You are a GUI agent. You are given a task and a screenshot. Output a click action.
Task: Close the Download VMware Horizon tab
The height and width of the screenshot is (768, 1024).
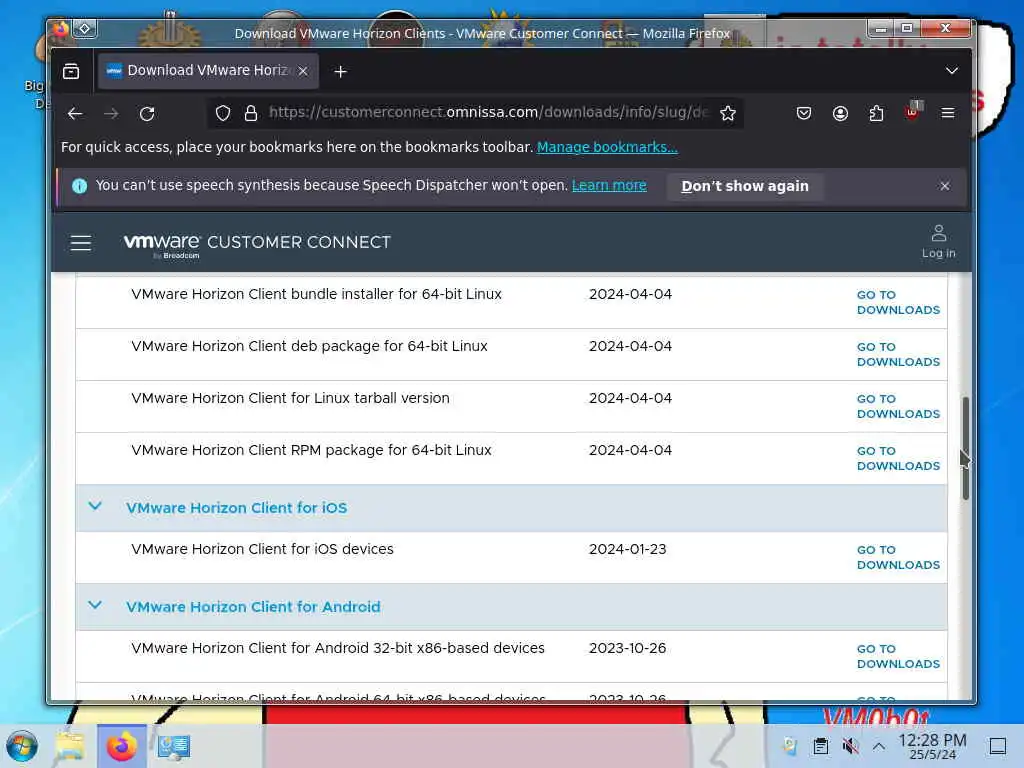pyautogui.click(x=303, y=71)
